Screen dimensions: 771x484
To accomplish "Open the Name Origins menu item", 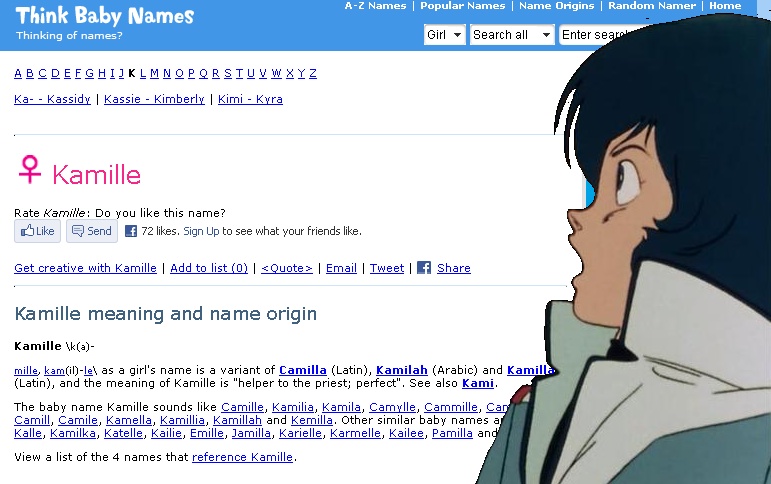I will 557,6.
